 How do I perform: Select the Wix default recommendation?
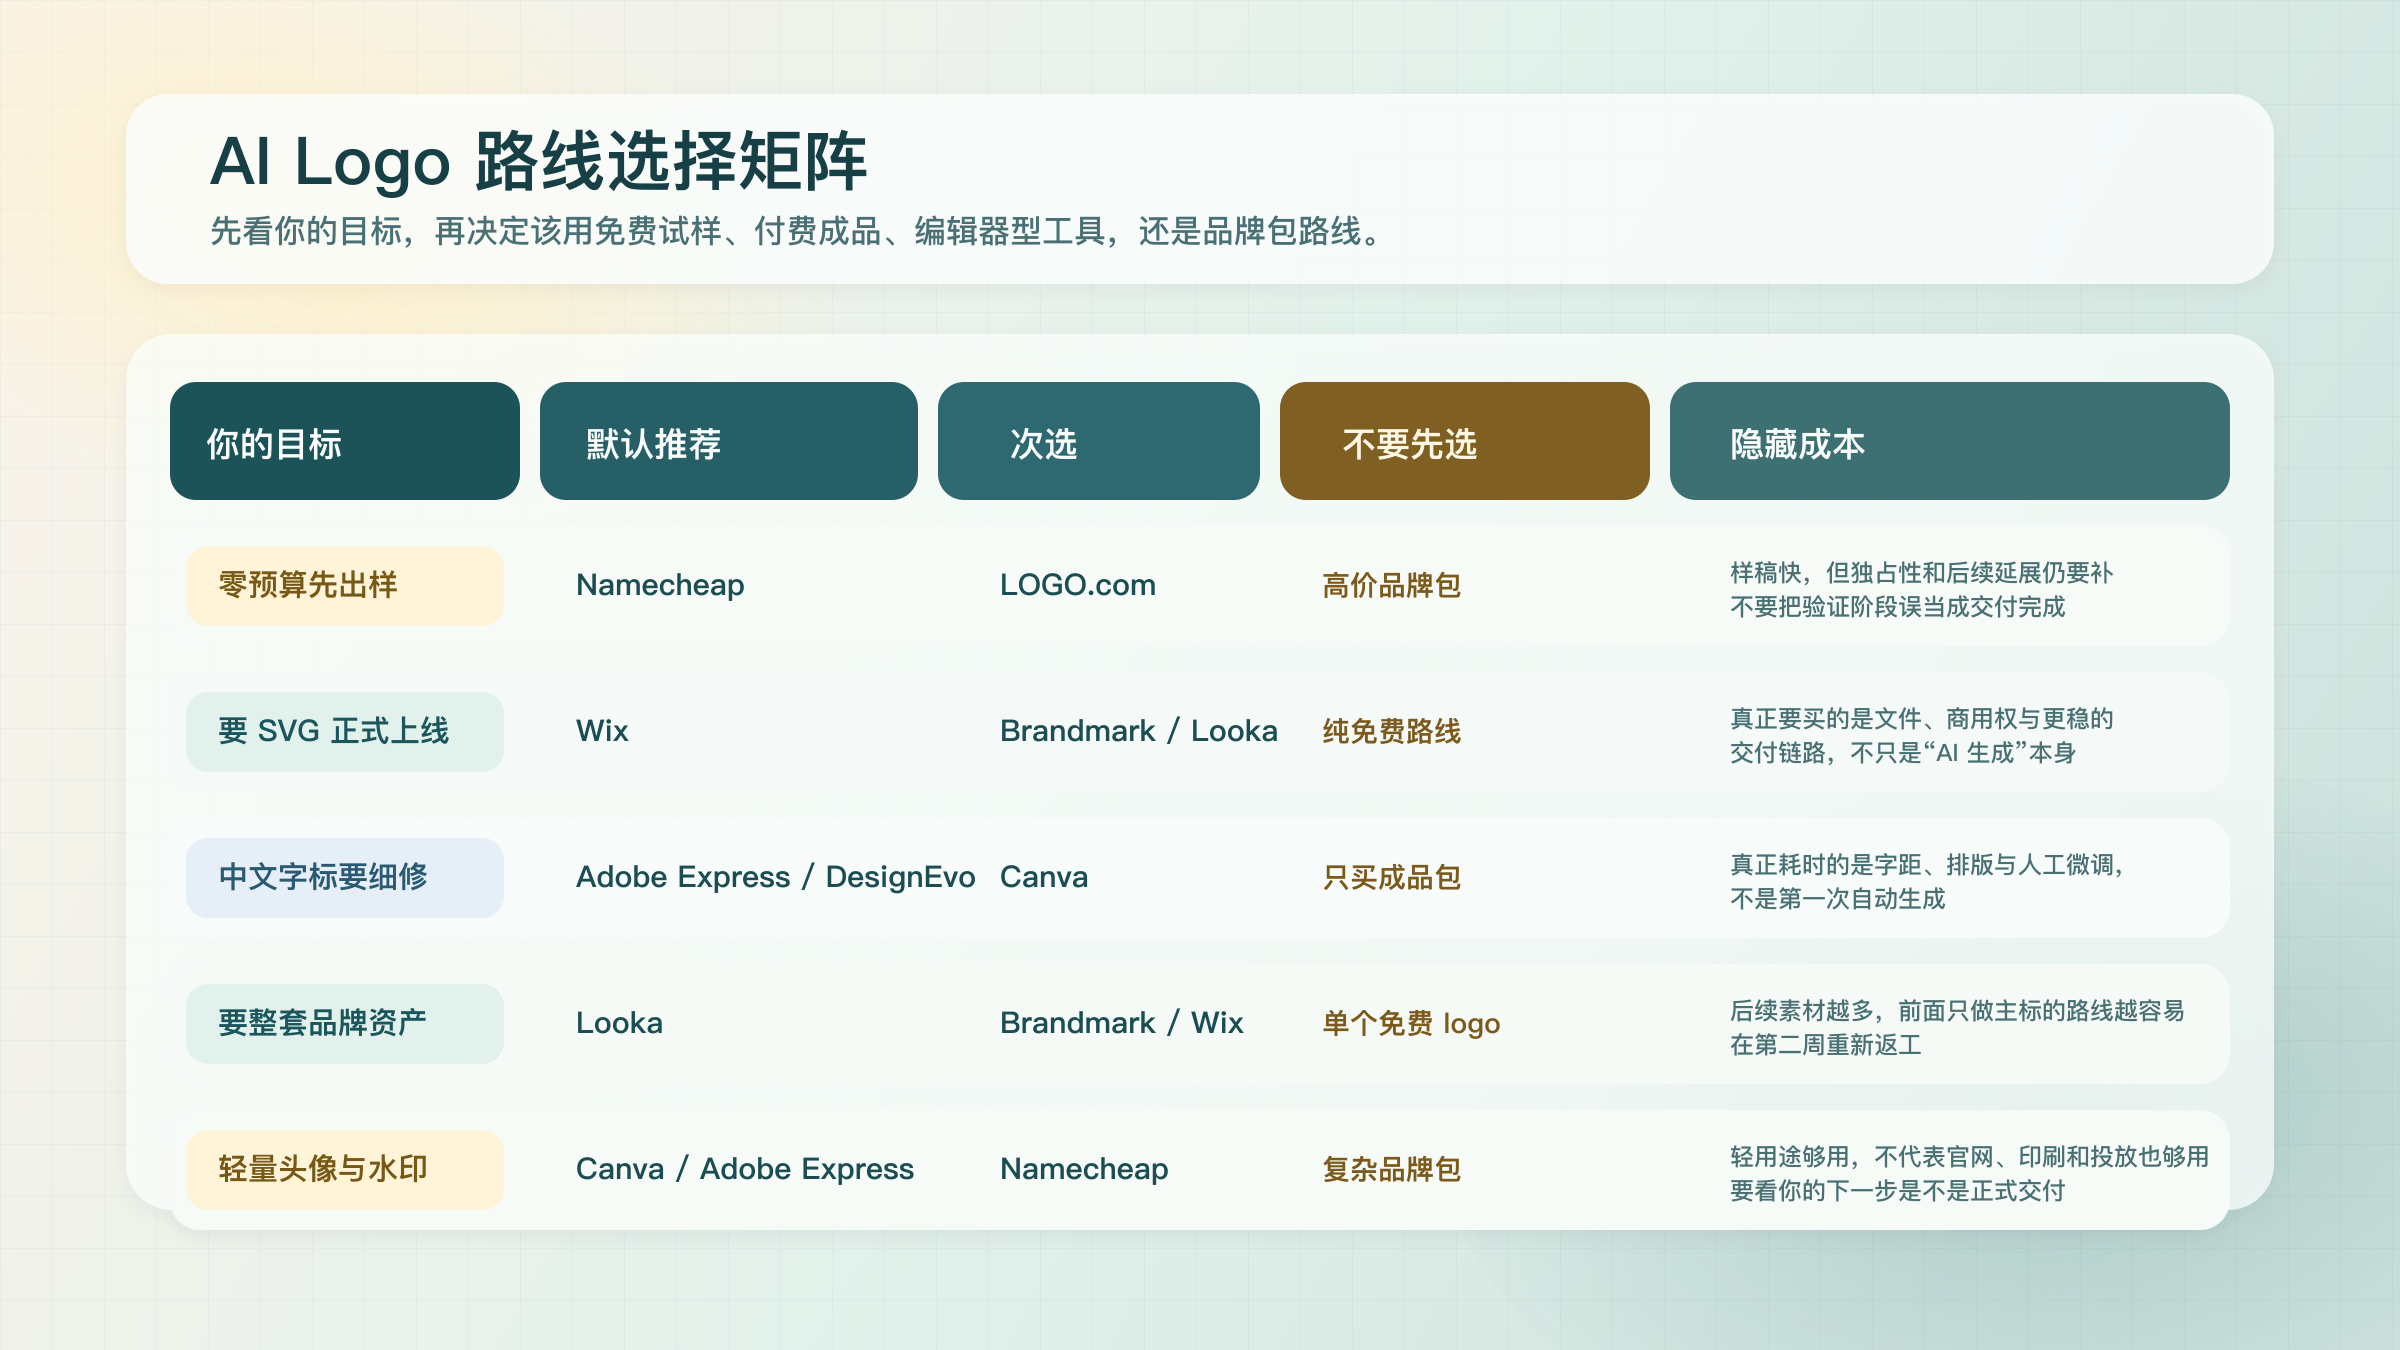(602, 731)
